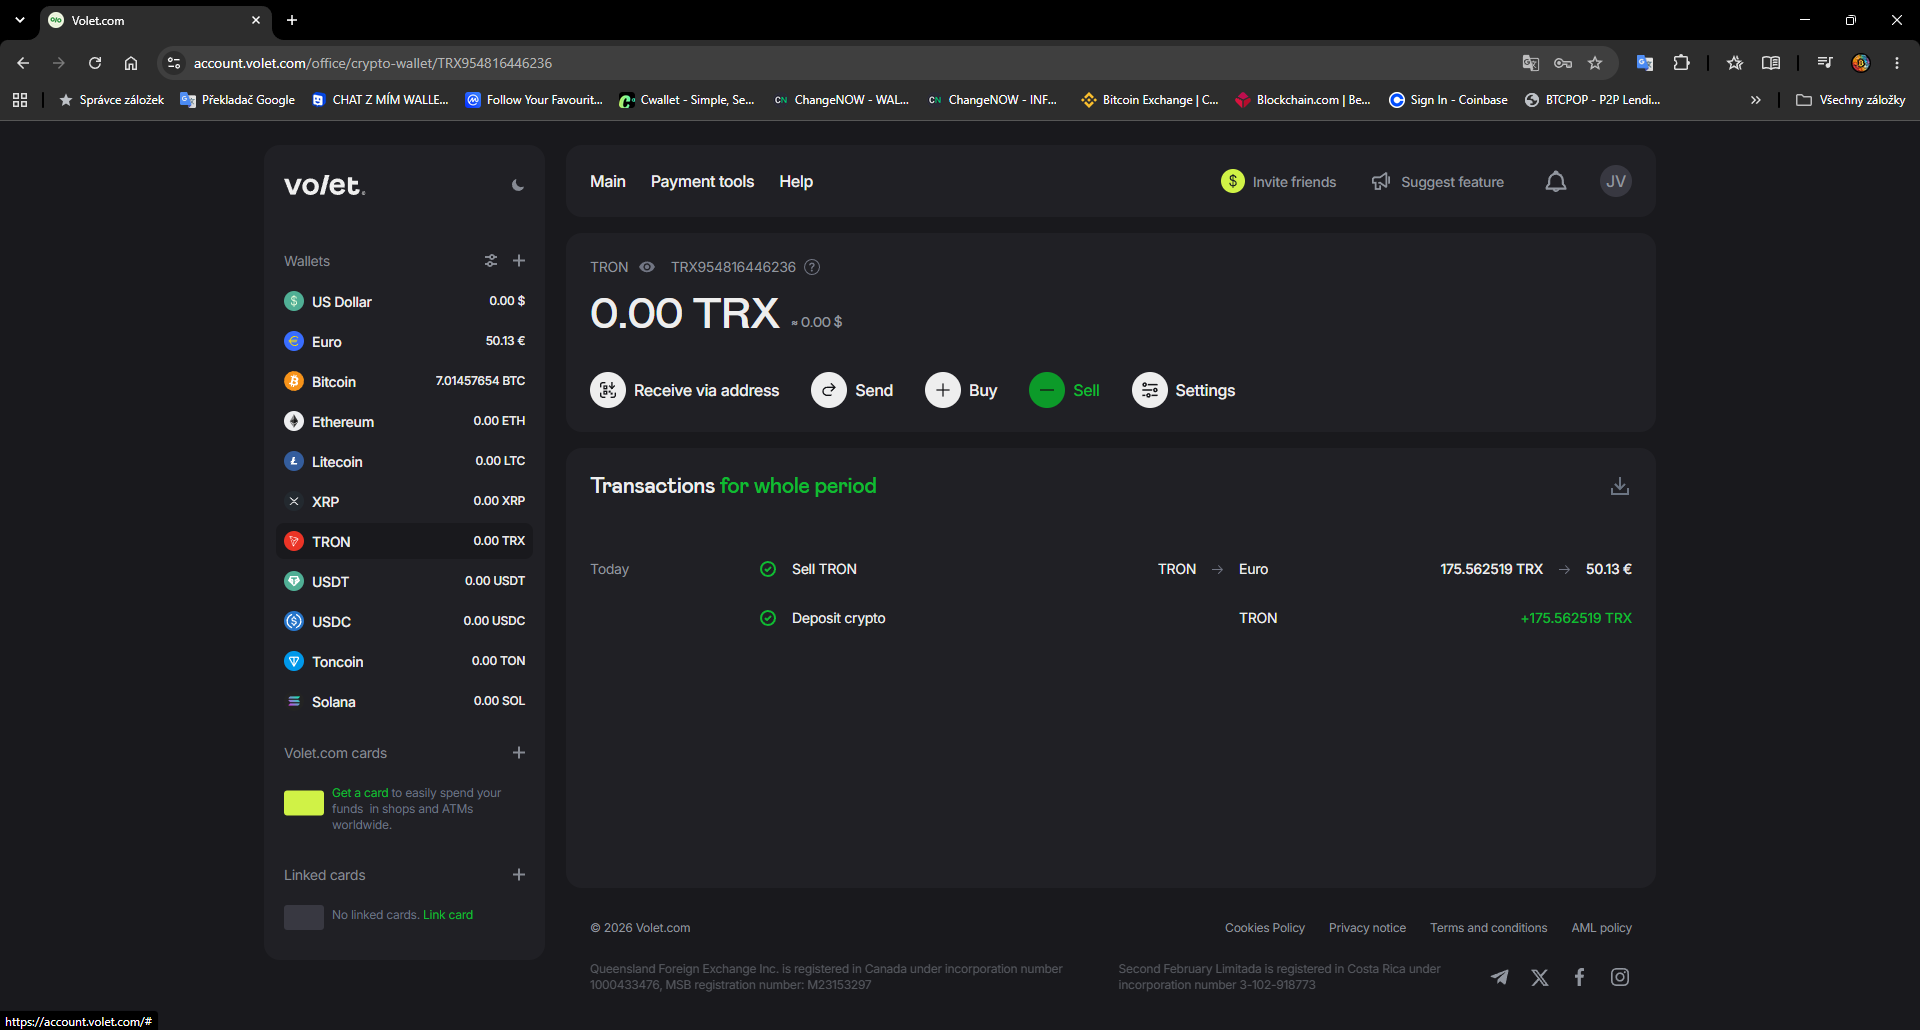Open notifications bell

[1556, 181]
